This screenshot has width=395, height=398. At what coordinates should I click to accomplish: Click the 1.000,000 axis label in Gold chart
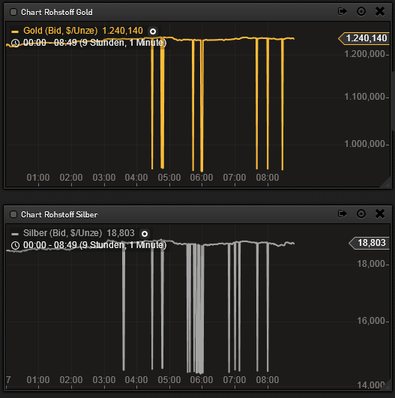click(x=366, y=144)
